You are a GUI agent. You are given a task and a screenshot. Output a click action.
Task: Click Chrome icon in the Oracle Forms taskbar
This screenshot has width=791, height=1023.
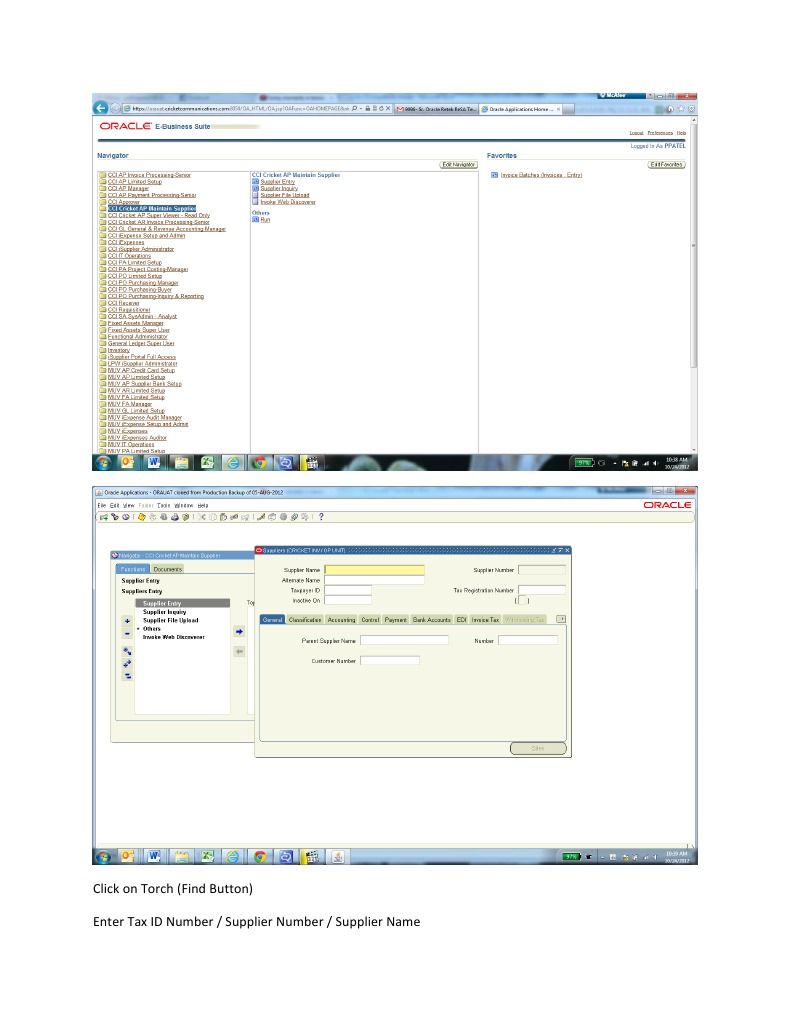click(x=260, y=857)
